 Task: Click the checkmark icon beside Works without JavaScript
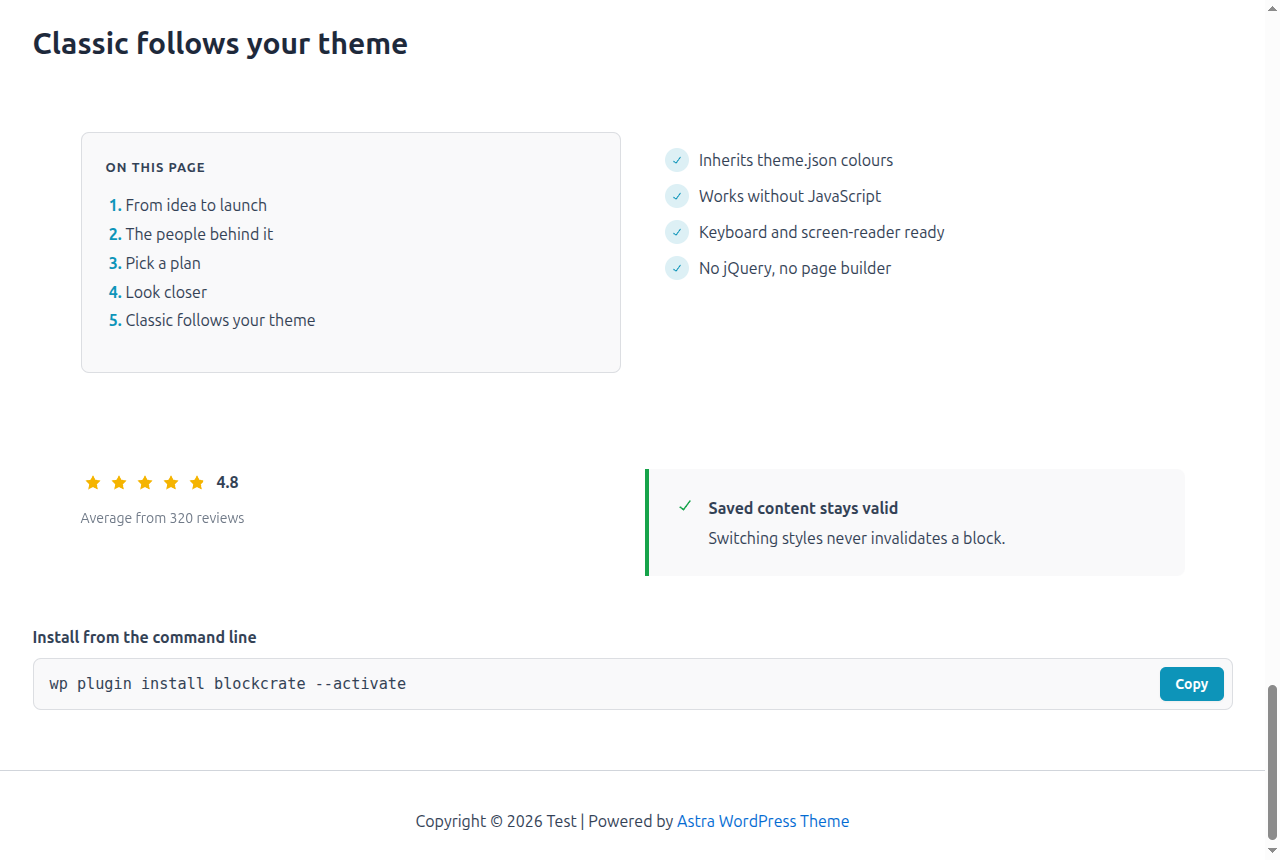pos(677,196)
